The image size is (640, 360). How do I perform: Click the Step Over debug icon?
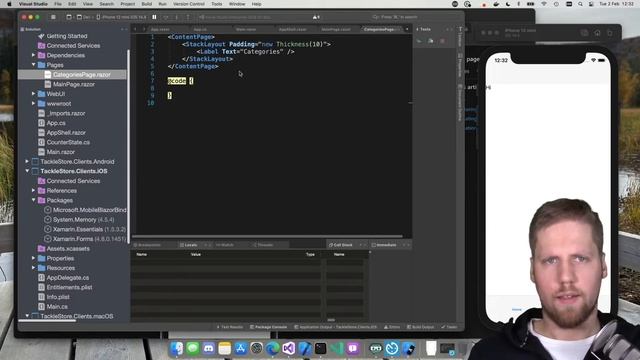tap(166, 17)
